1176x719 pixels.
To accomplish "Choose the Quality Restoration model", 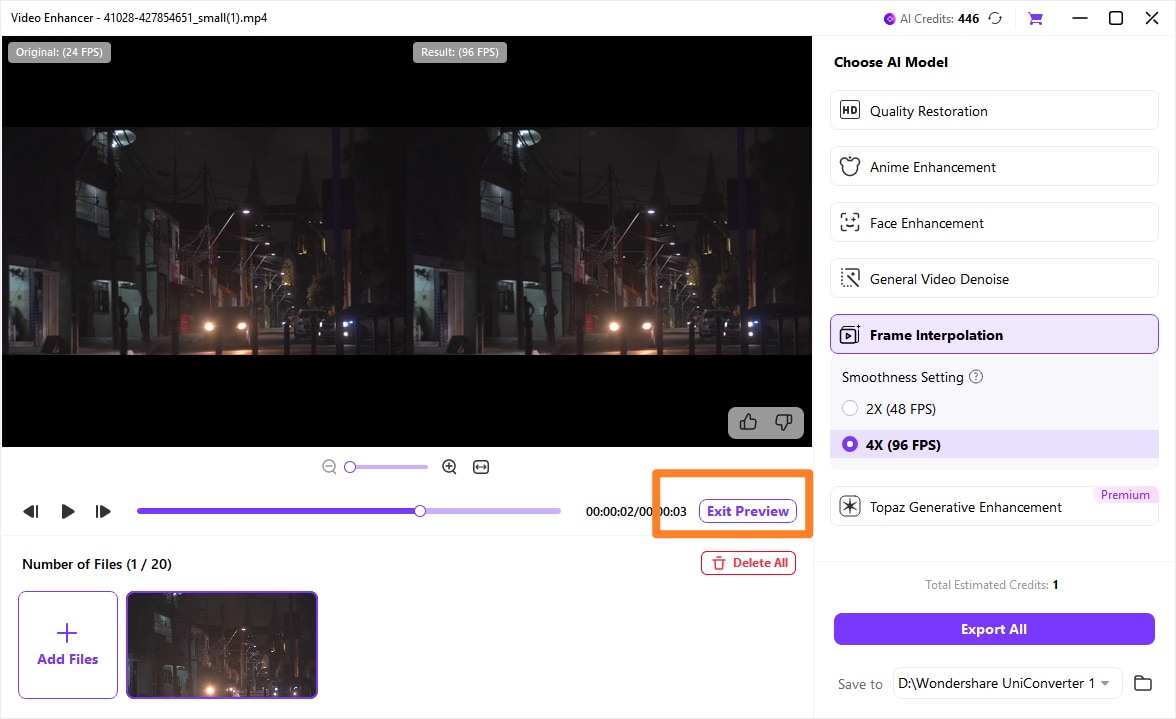I will [x=994, y=110].
